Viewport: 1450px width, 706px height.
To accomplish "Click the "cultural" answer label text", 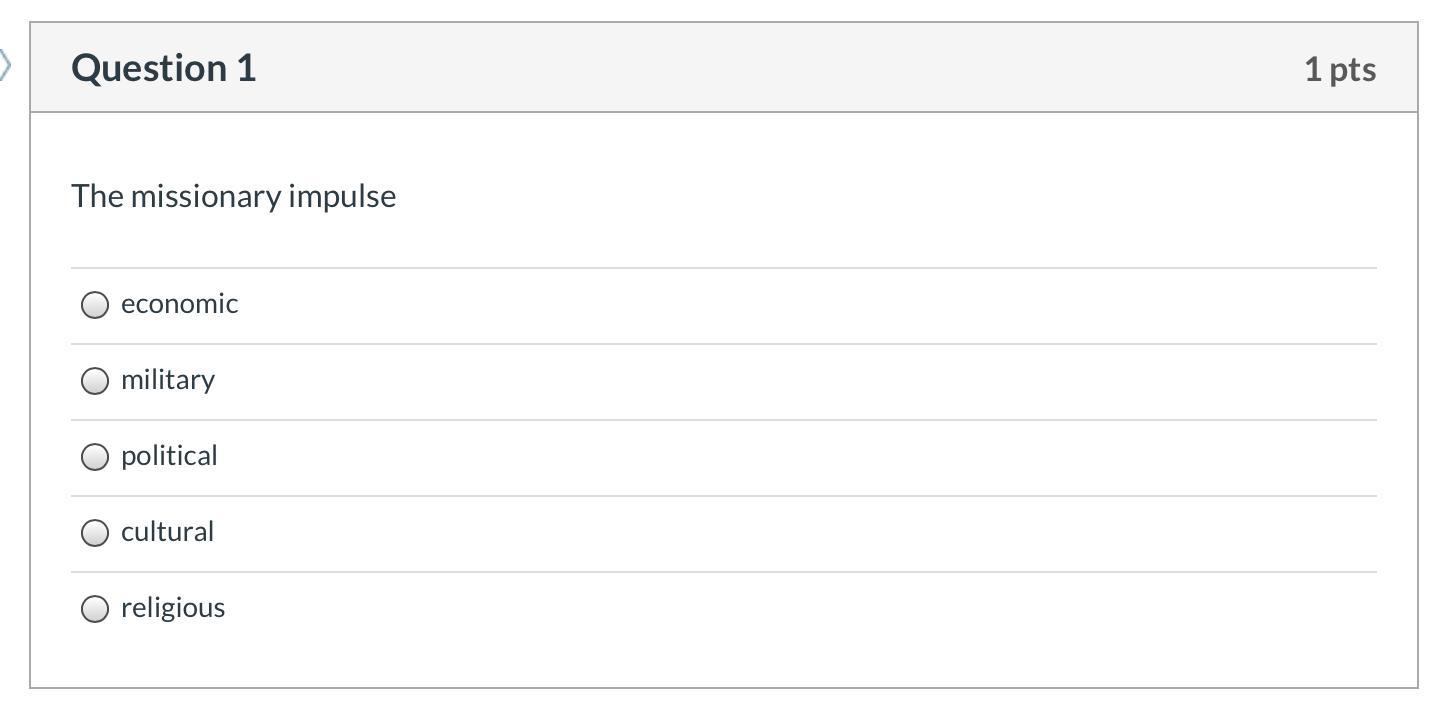I will 167,532.
